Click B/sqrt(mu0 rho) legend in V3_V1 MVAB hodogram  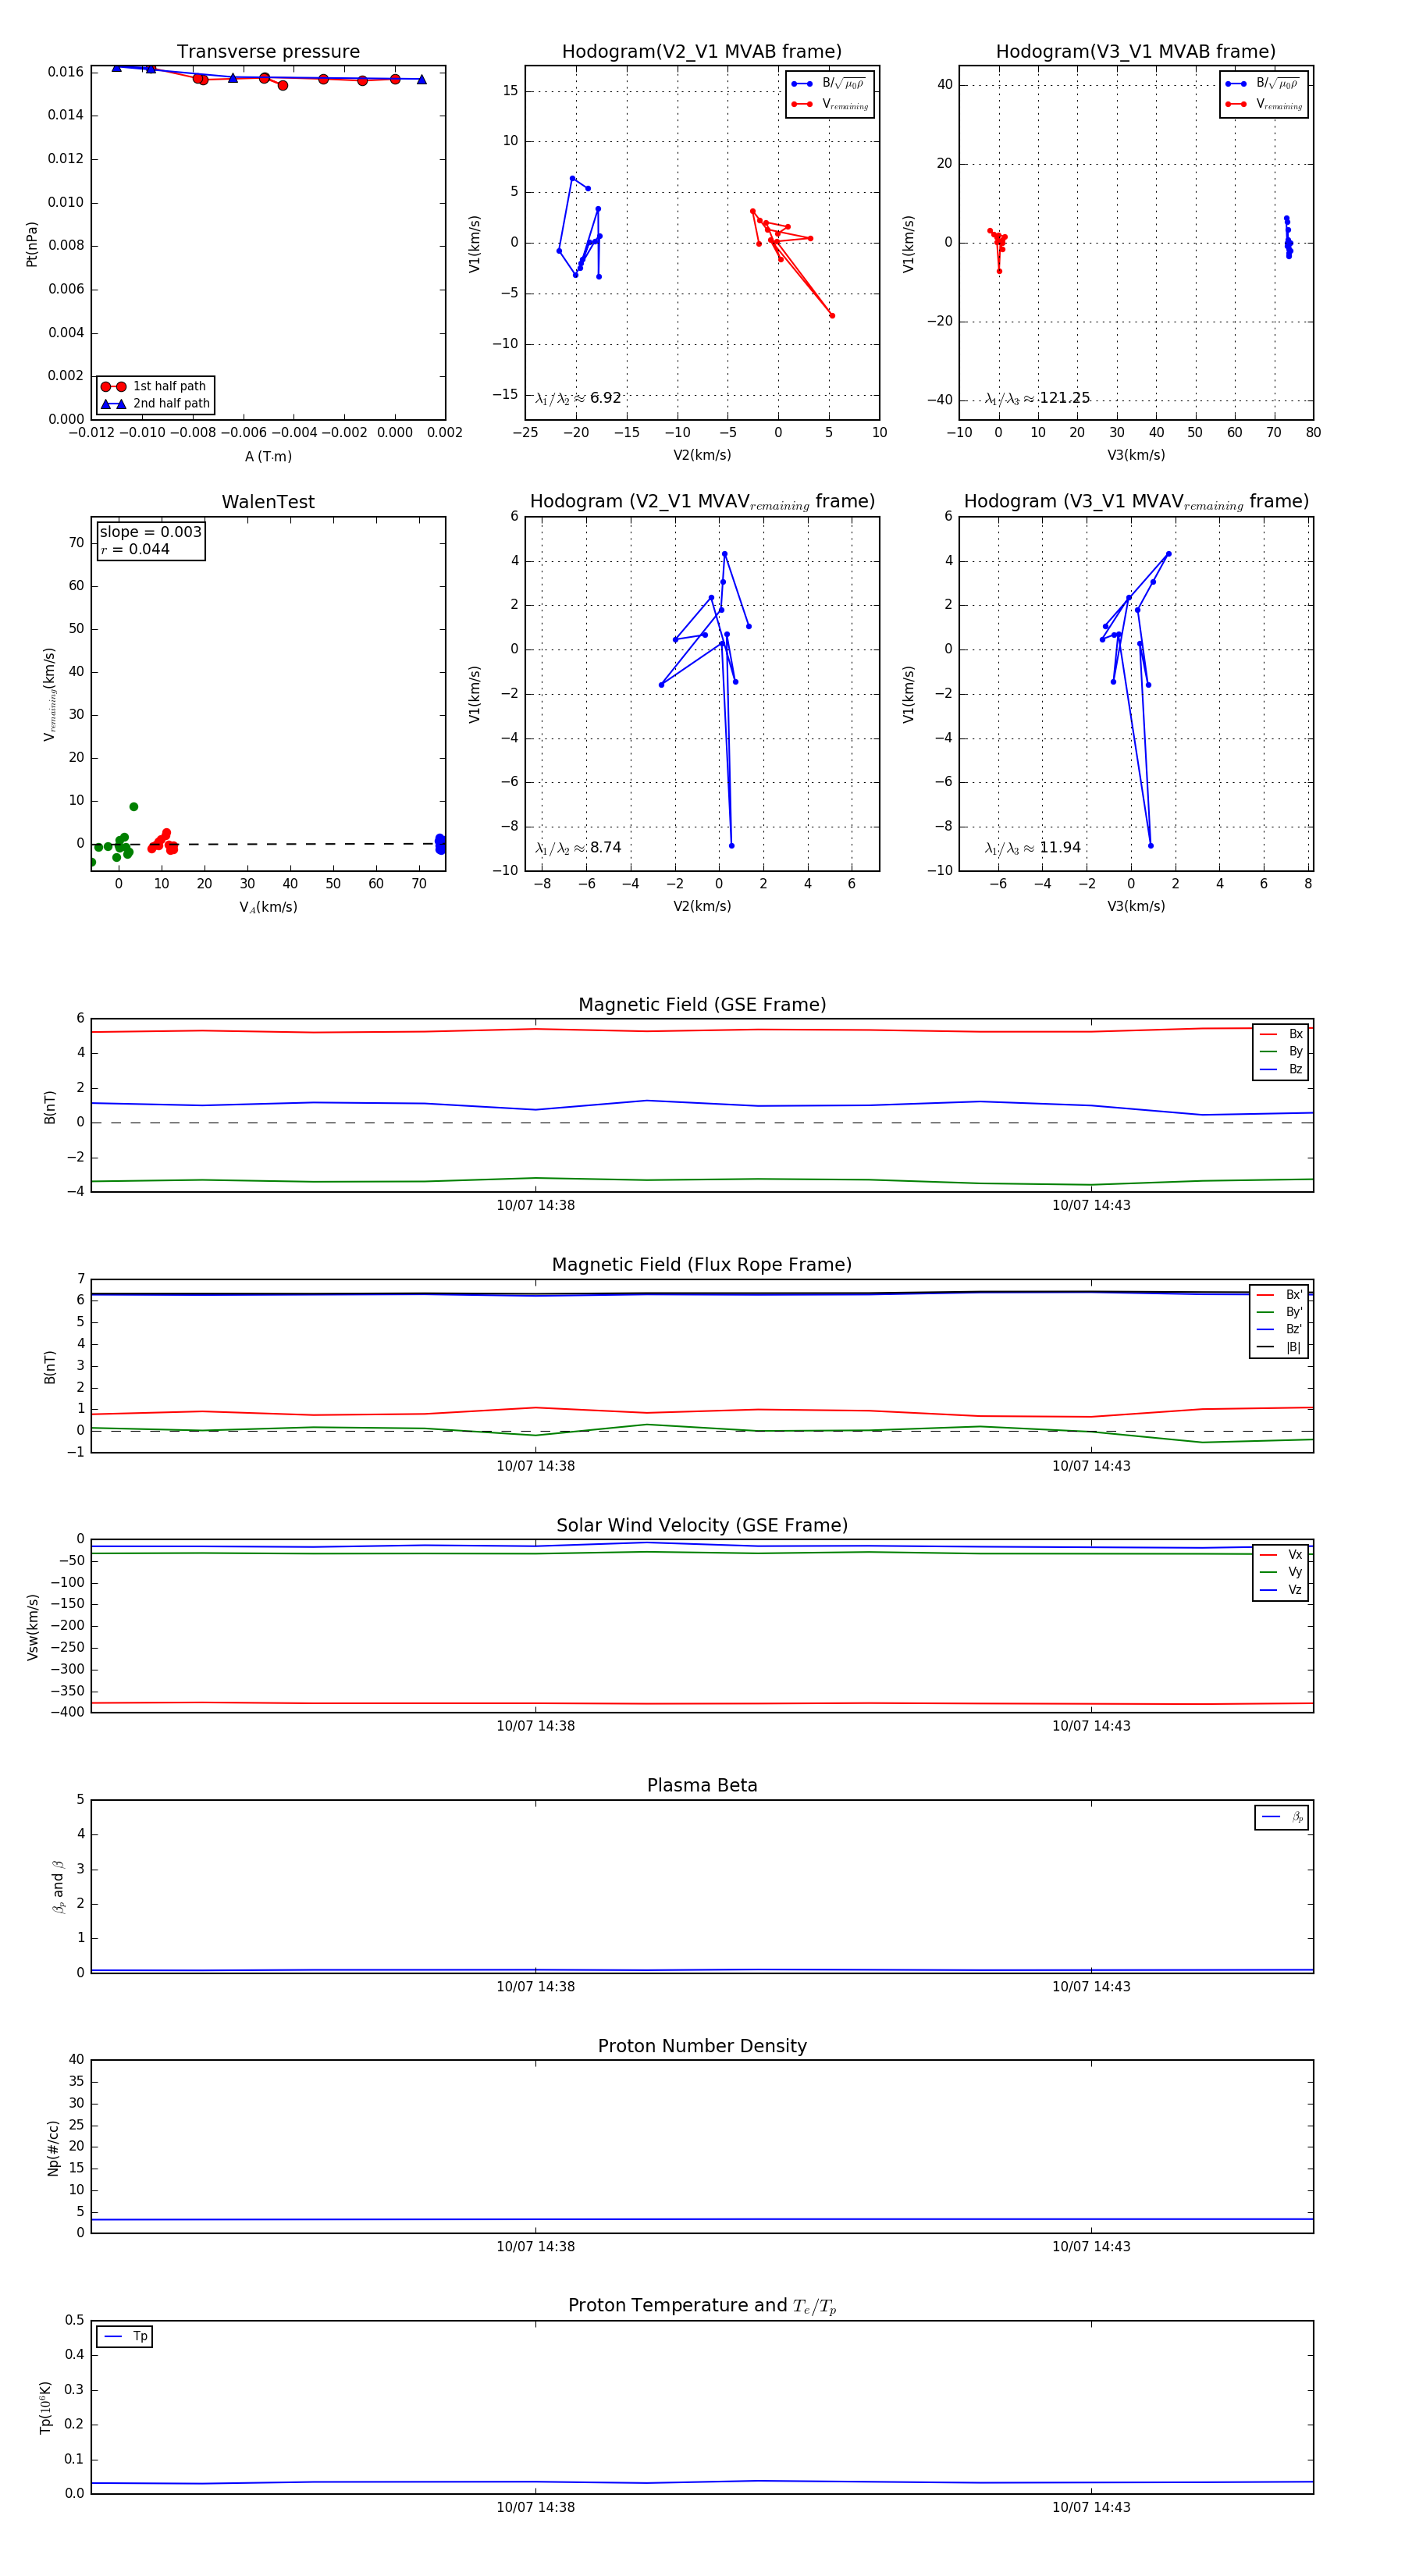click(x=1264, y=84)
